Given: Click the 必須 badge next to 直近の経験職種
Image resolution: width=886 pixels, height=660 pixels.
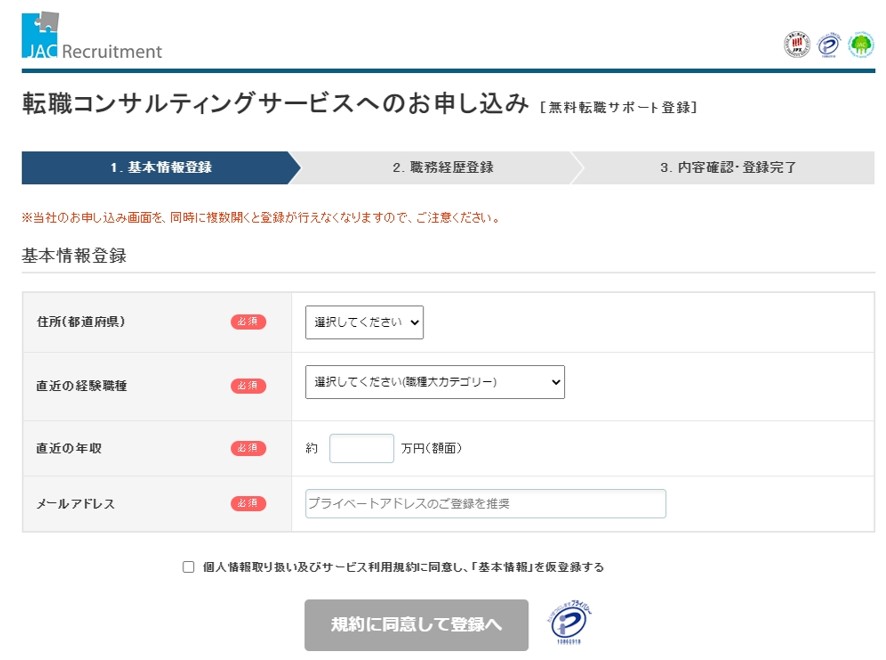Looking at the screenshot, I should (x=248, y=385).
